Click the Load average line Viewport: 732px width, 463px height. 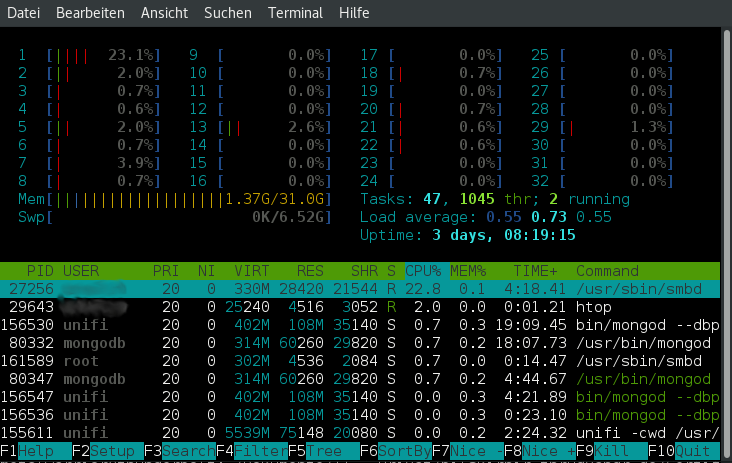coord(486,217)
